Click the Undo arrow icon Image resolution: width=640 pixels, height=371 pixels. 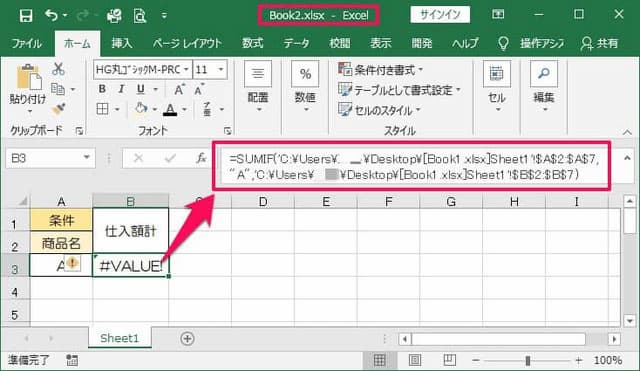click(51, 16)
